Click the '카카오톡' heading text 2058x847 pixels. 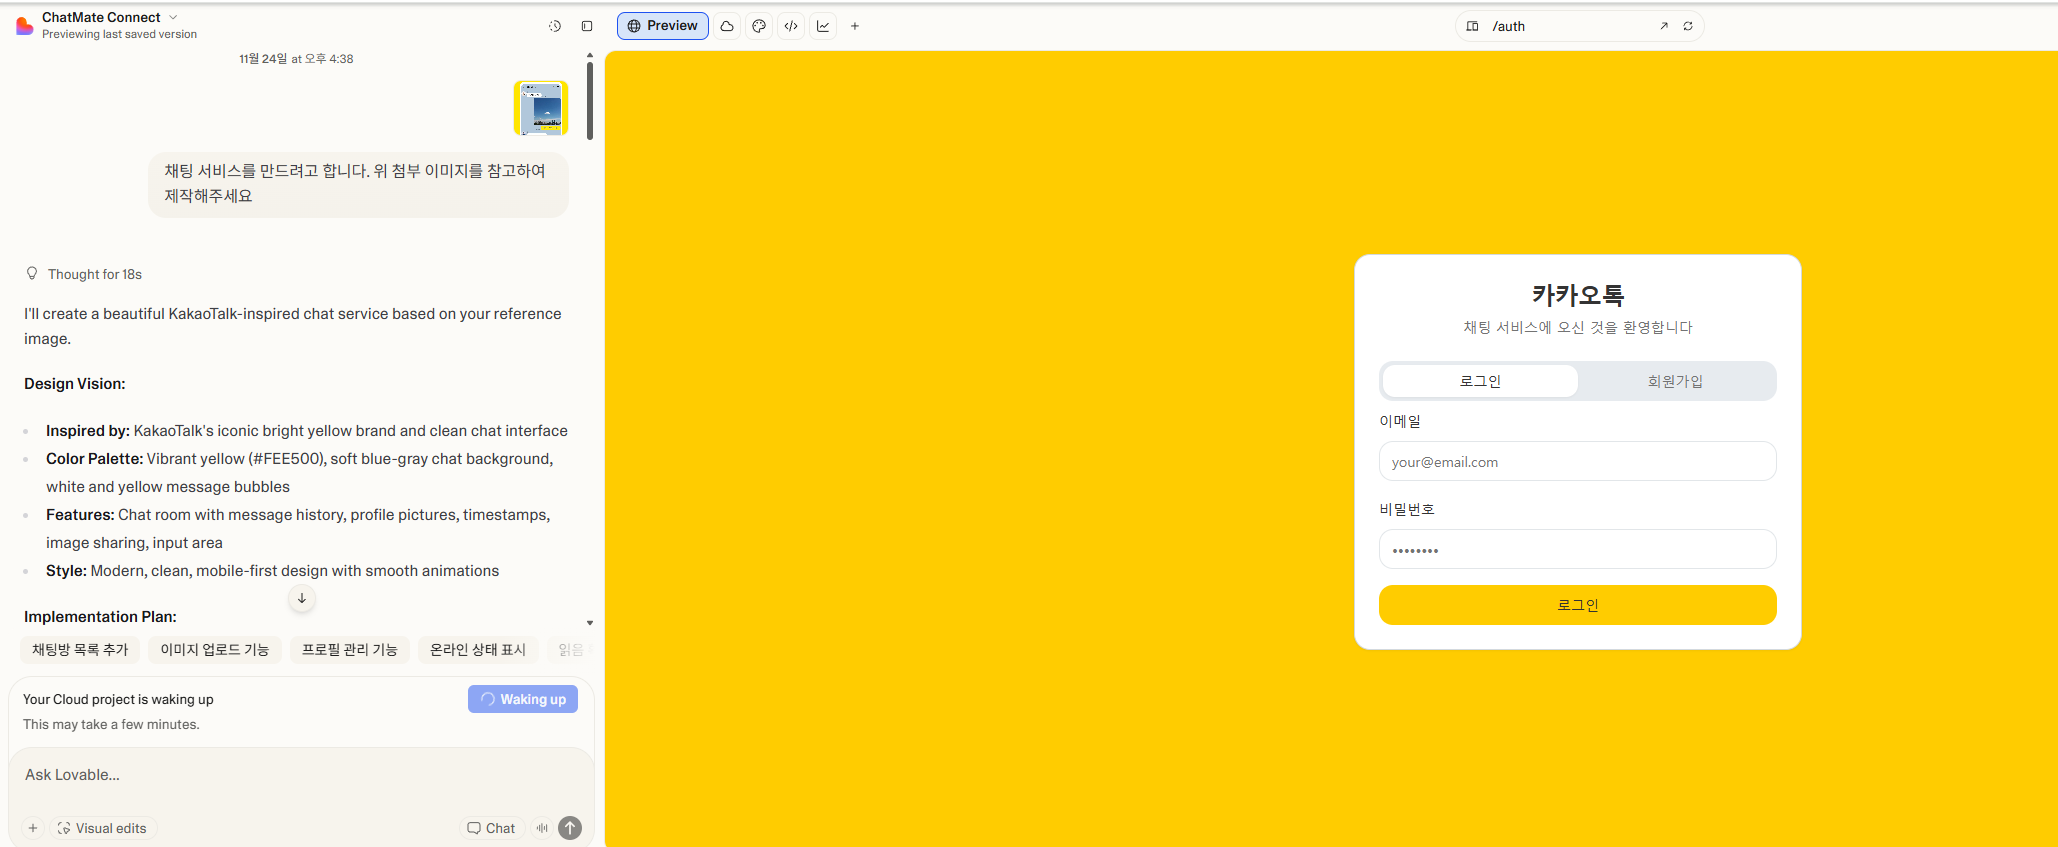point(1578,295)
